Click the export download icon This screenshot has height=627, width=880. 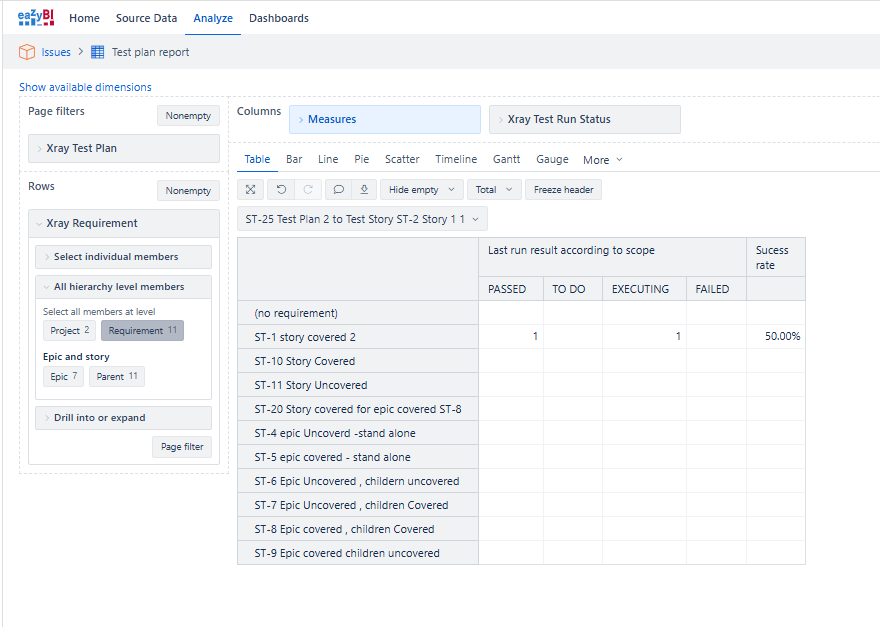pyautogui.click(x=364, y=190)
